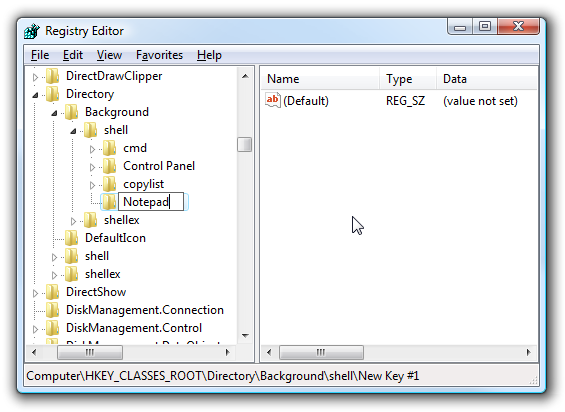Image resolution: width=565 pixels, height=412 pixels.
Task: Click the cmd key folder icon
Action: (x=109, y=148)
